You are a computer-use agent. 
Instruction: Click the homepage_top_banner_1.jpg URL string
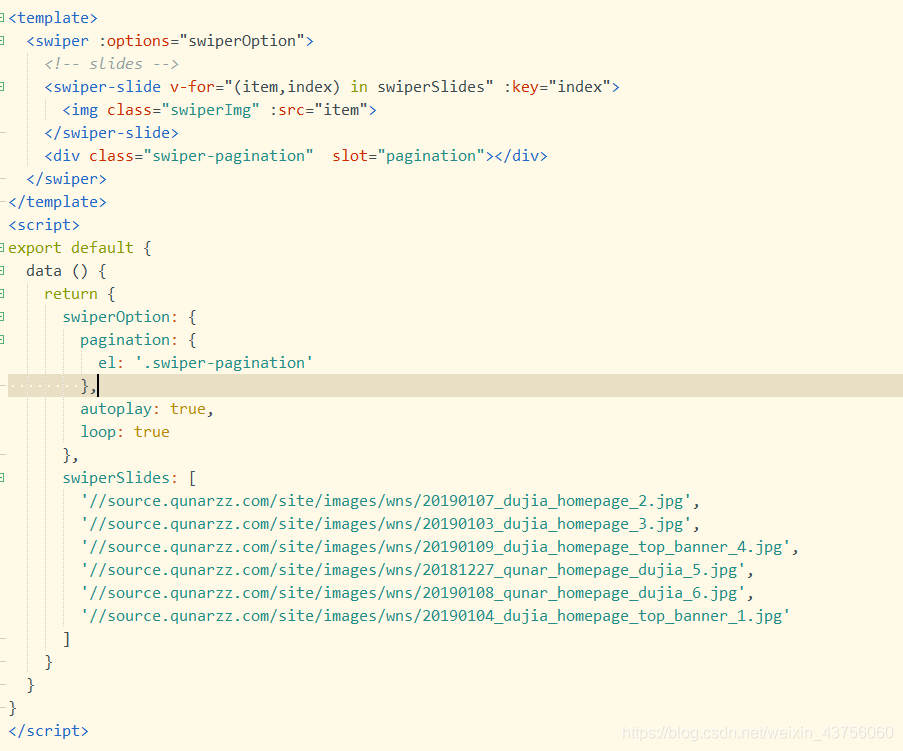point(435,616)
